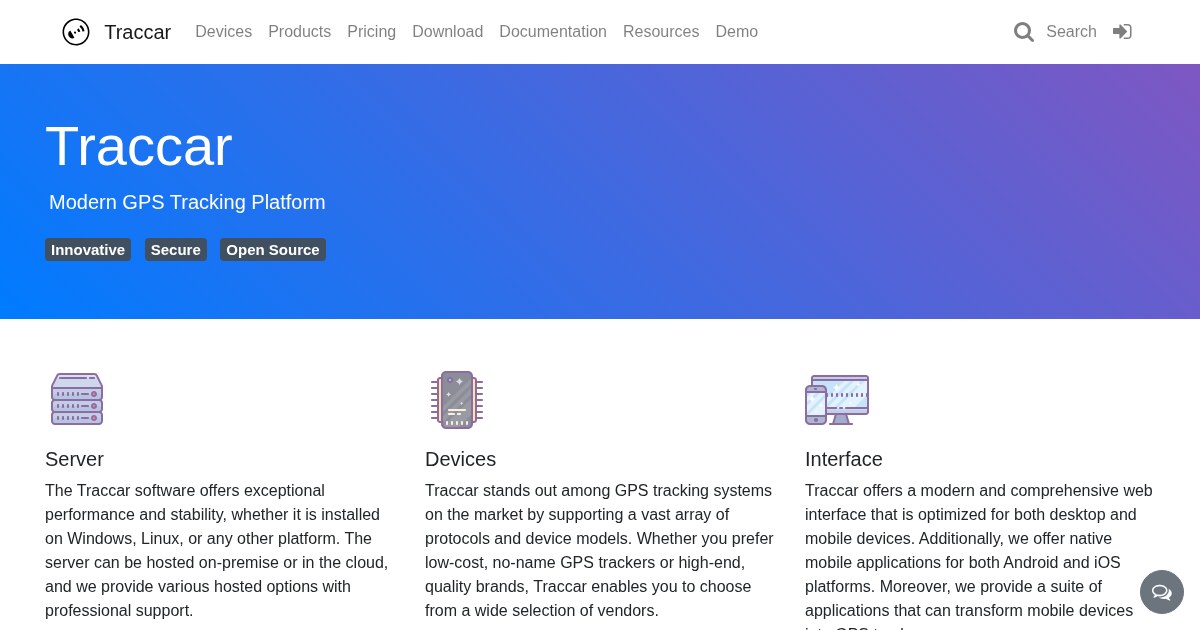Click the Innovative badge
The width and height of the screenshot is (1200, 630).
[x=88, y=250]
